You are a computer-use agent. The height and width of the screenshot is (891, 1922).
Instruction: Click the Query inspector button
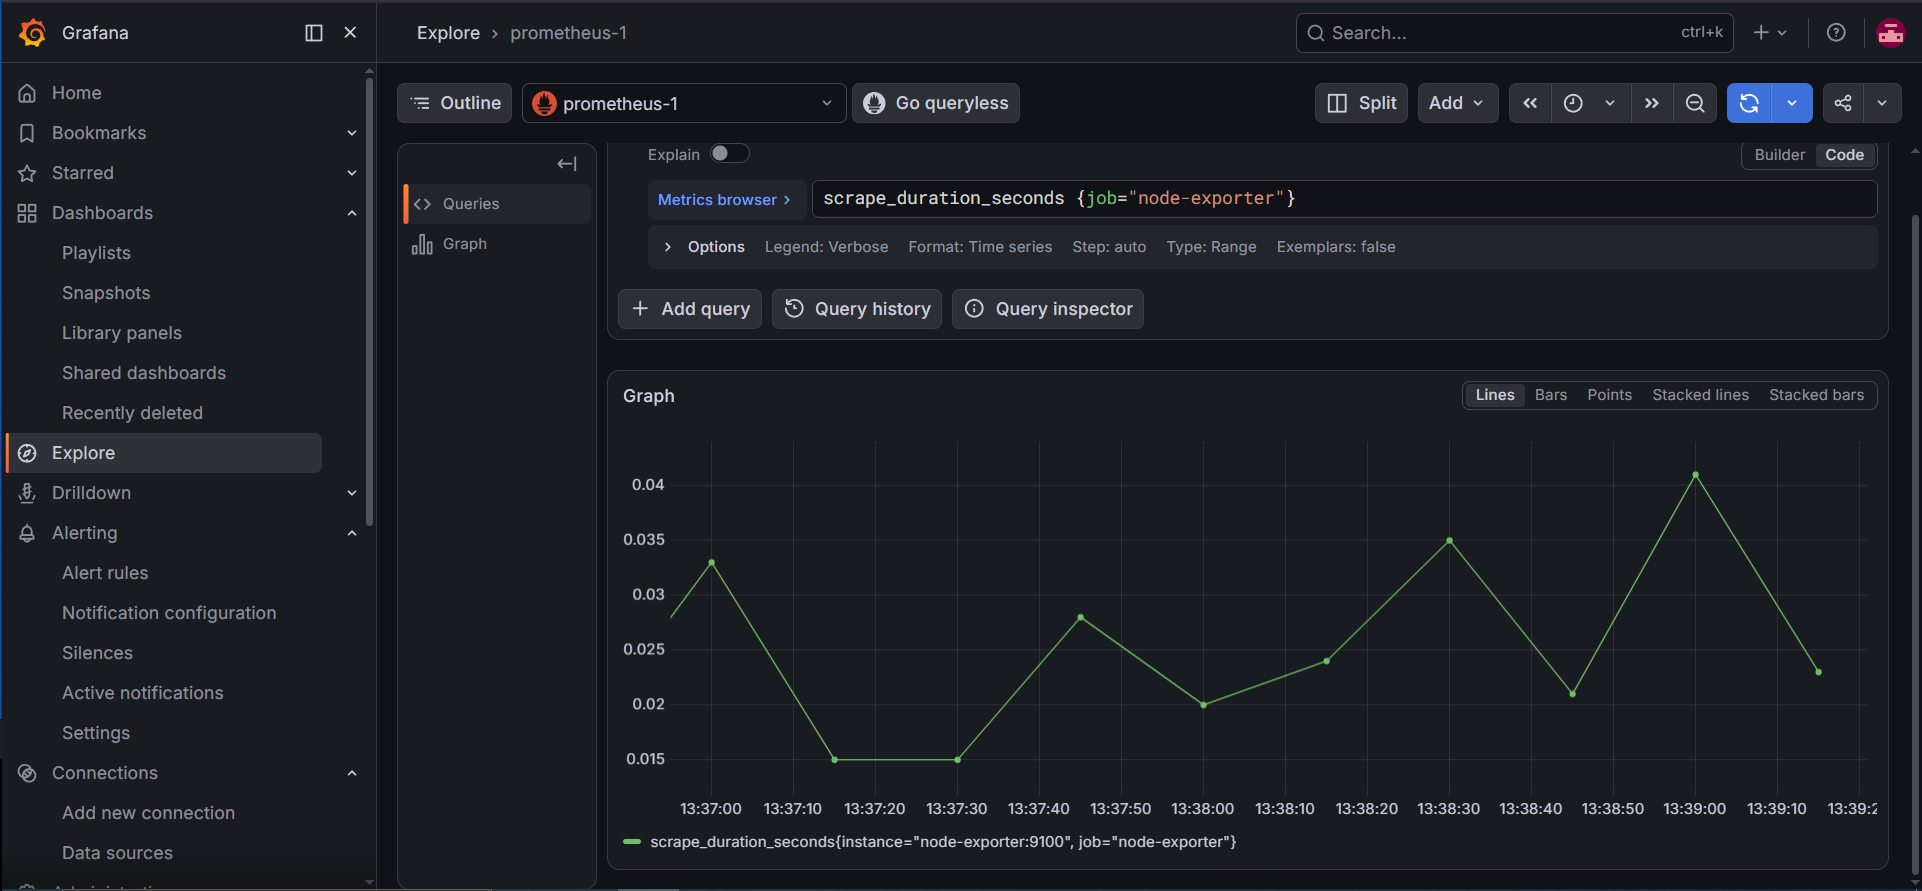[x=1048, y=309]
